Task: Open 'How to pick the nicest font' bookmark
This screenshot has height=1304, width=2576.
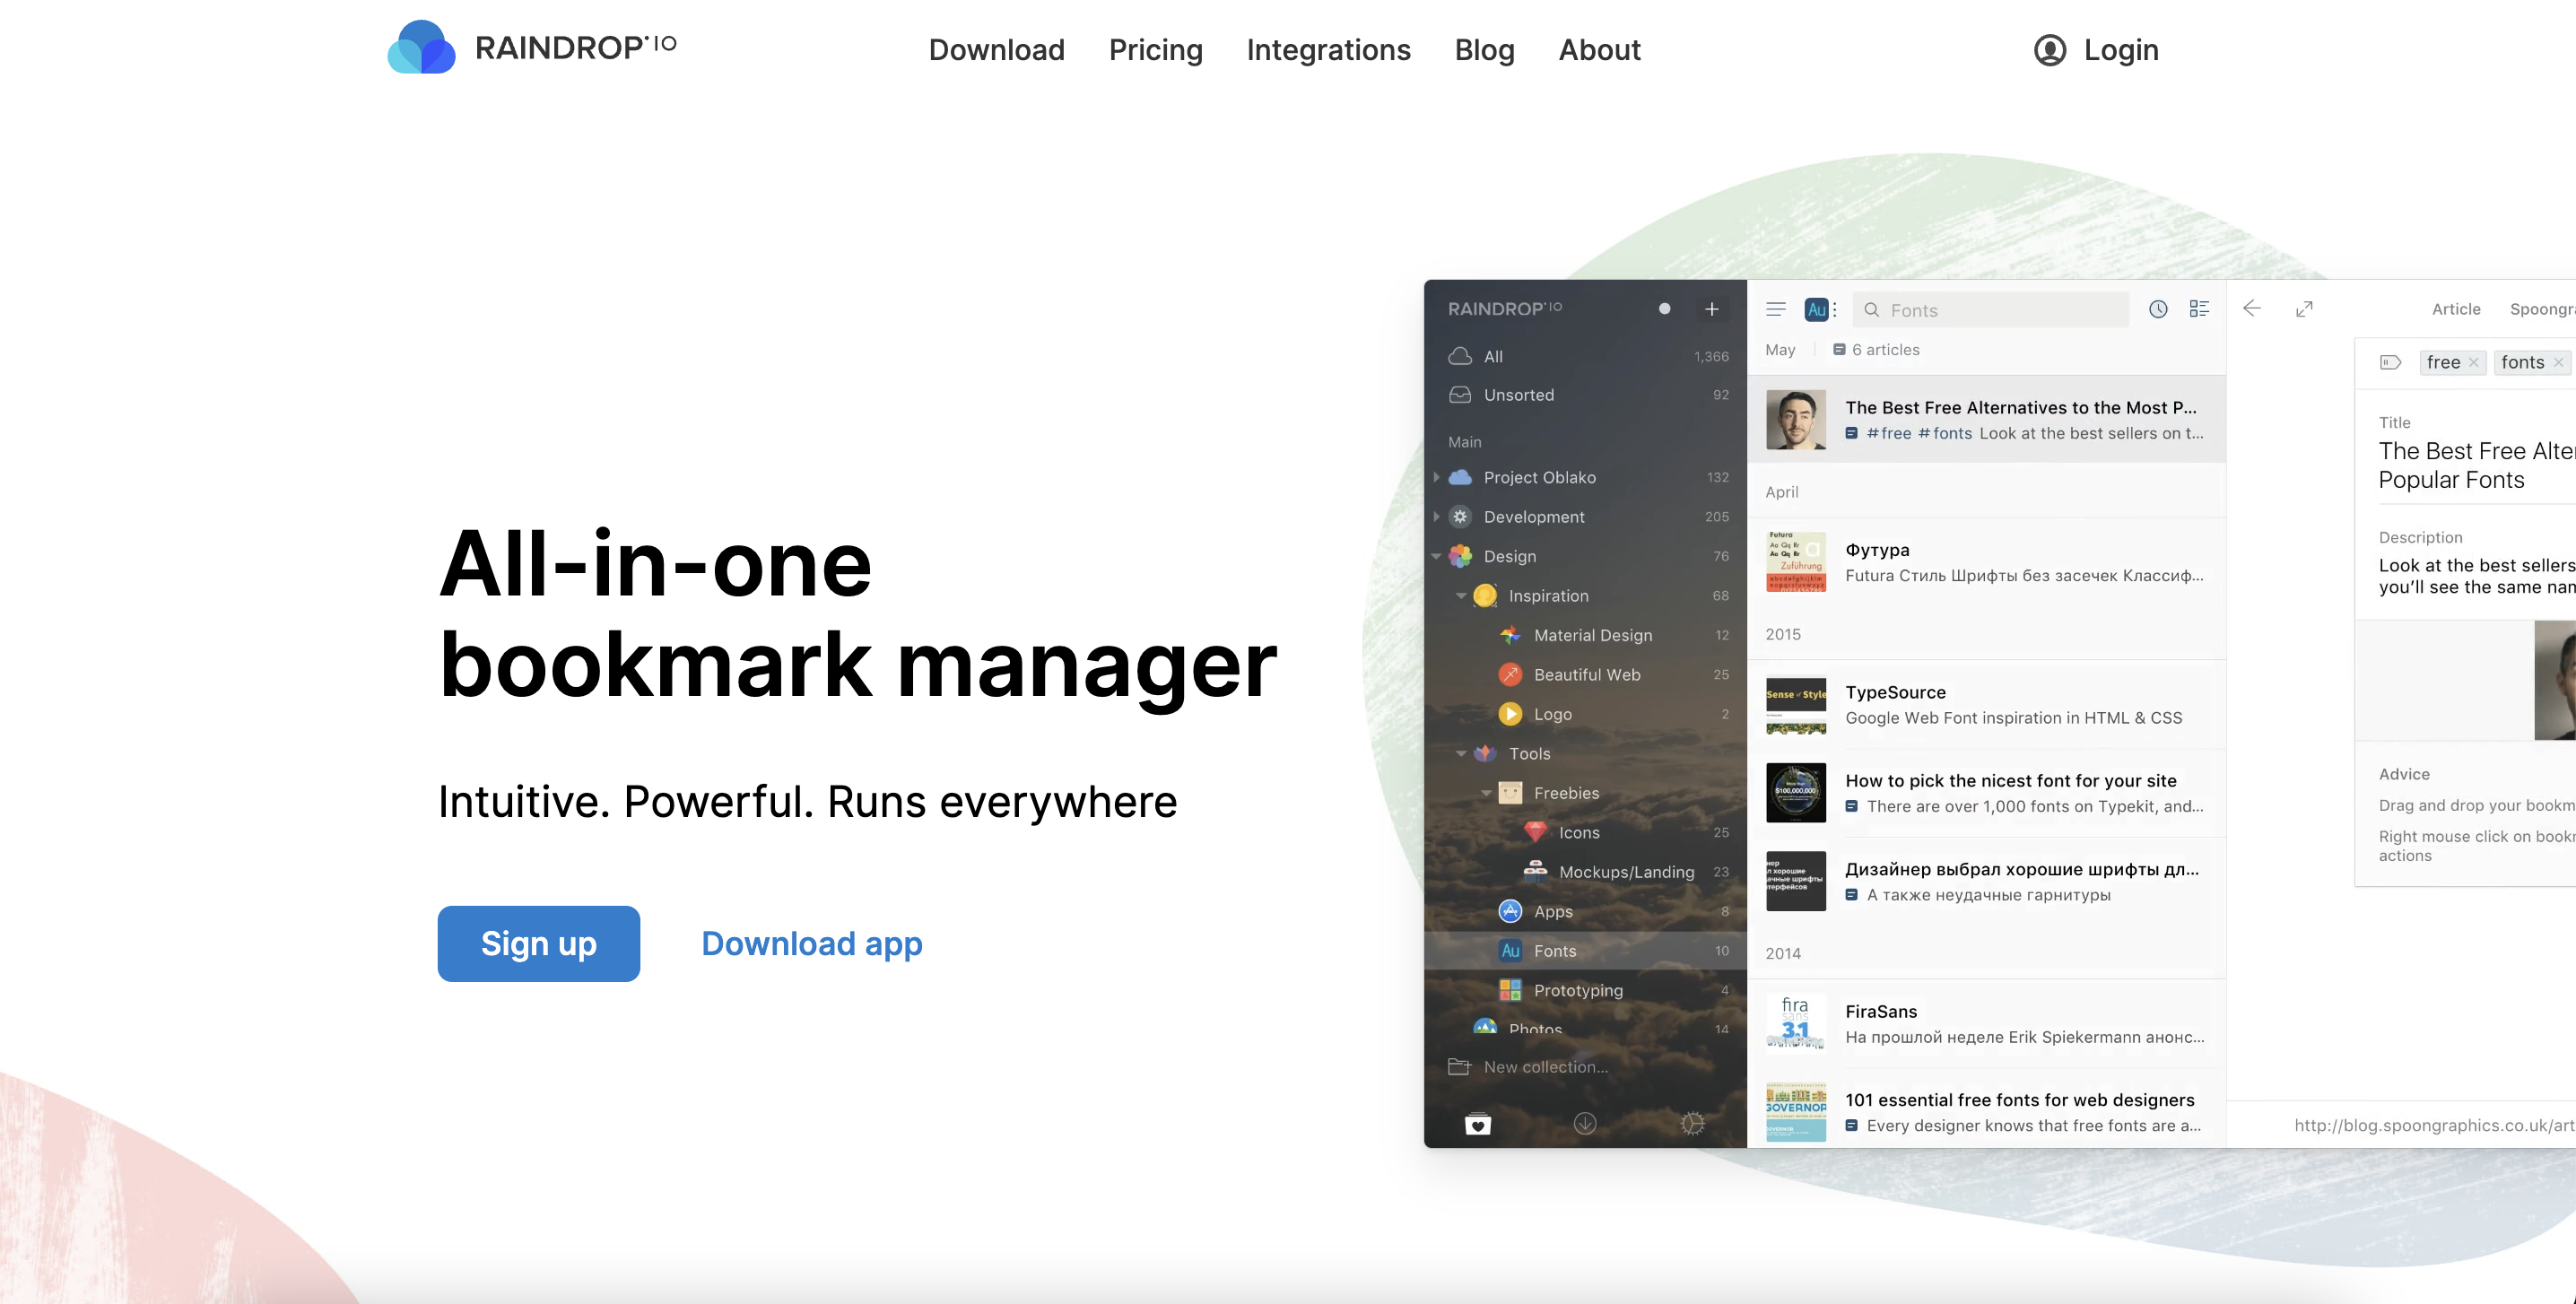Action: pos(1986,793)
